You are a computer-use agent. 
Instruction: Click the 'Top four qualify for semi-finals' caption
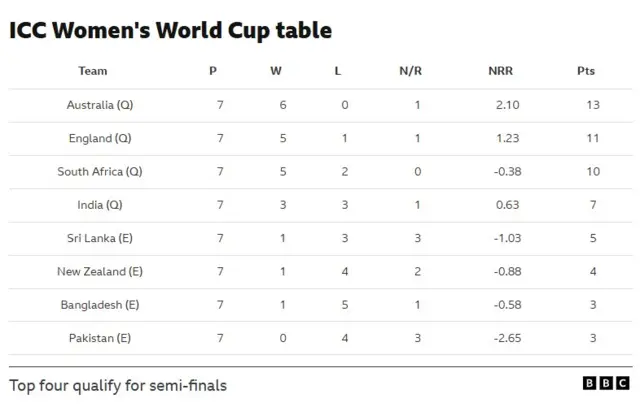(x=118, y=385)
